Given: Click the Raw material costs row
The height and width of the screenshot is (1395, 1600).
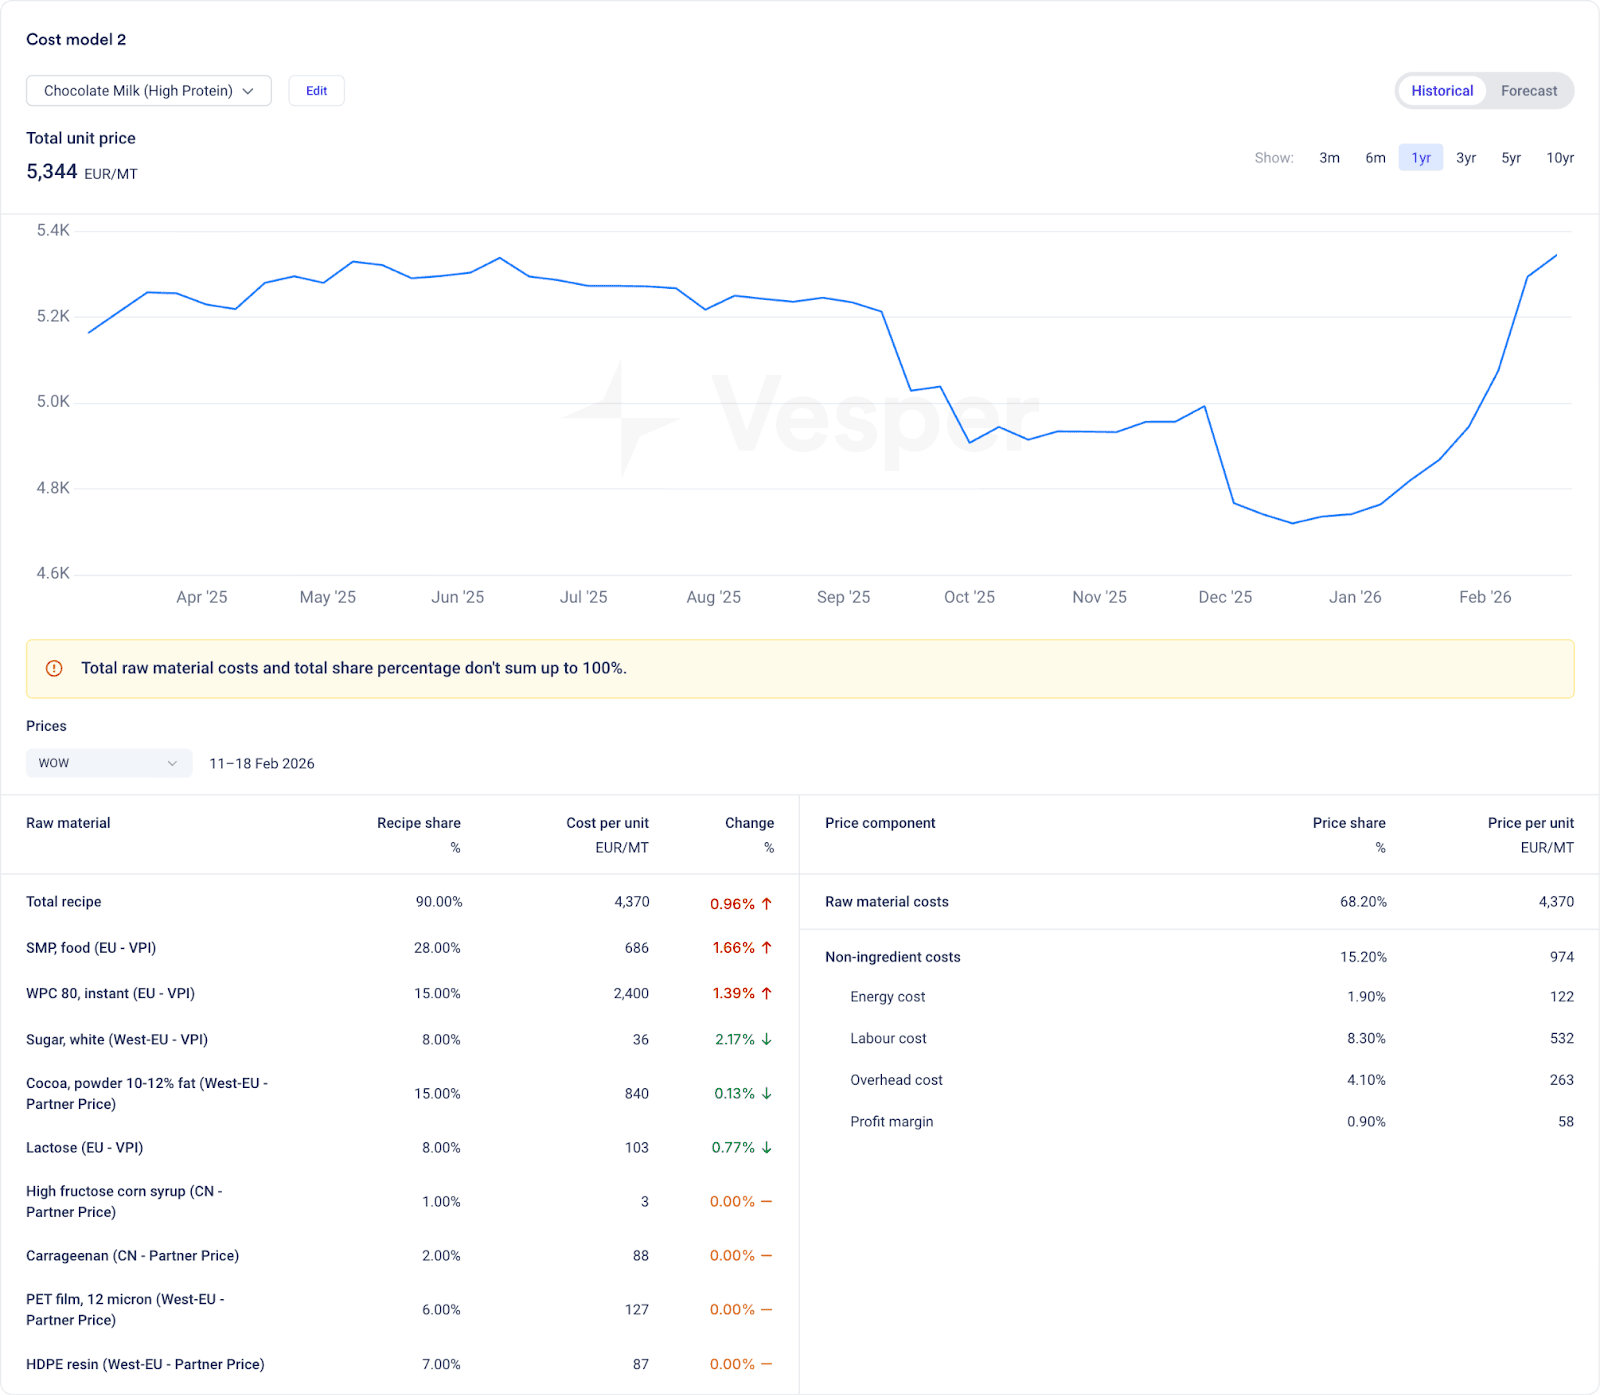Looking at the screenshot, I should click(1199, 902).
